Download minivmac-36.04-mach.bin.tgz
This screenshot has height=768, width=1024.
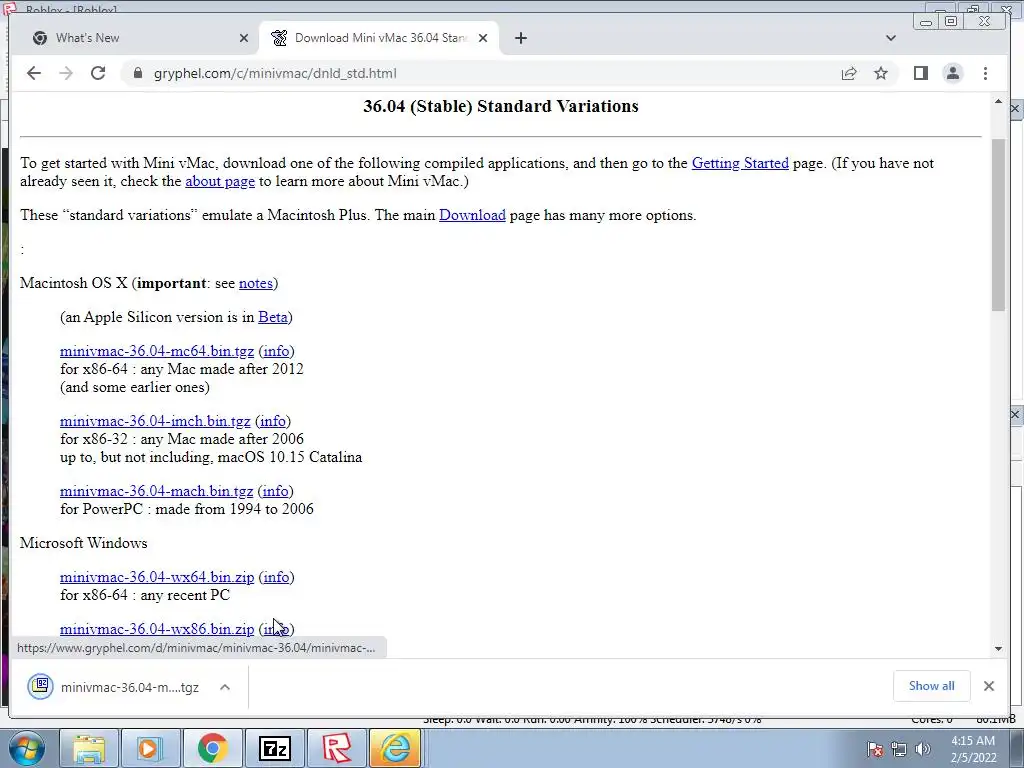click(x=156, y=491)
